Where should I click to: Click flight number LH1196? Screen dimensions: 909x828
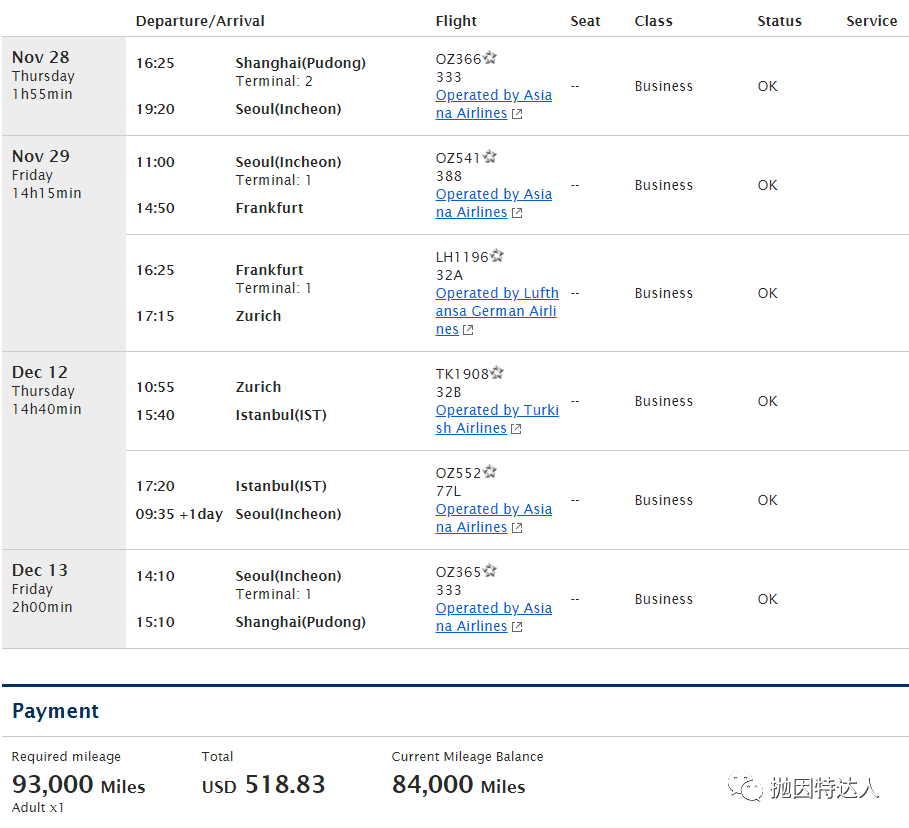[x=462, y=257]
